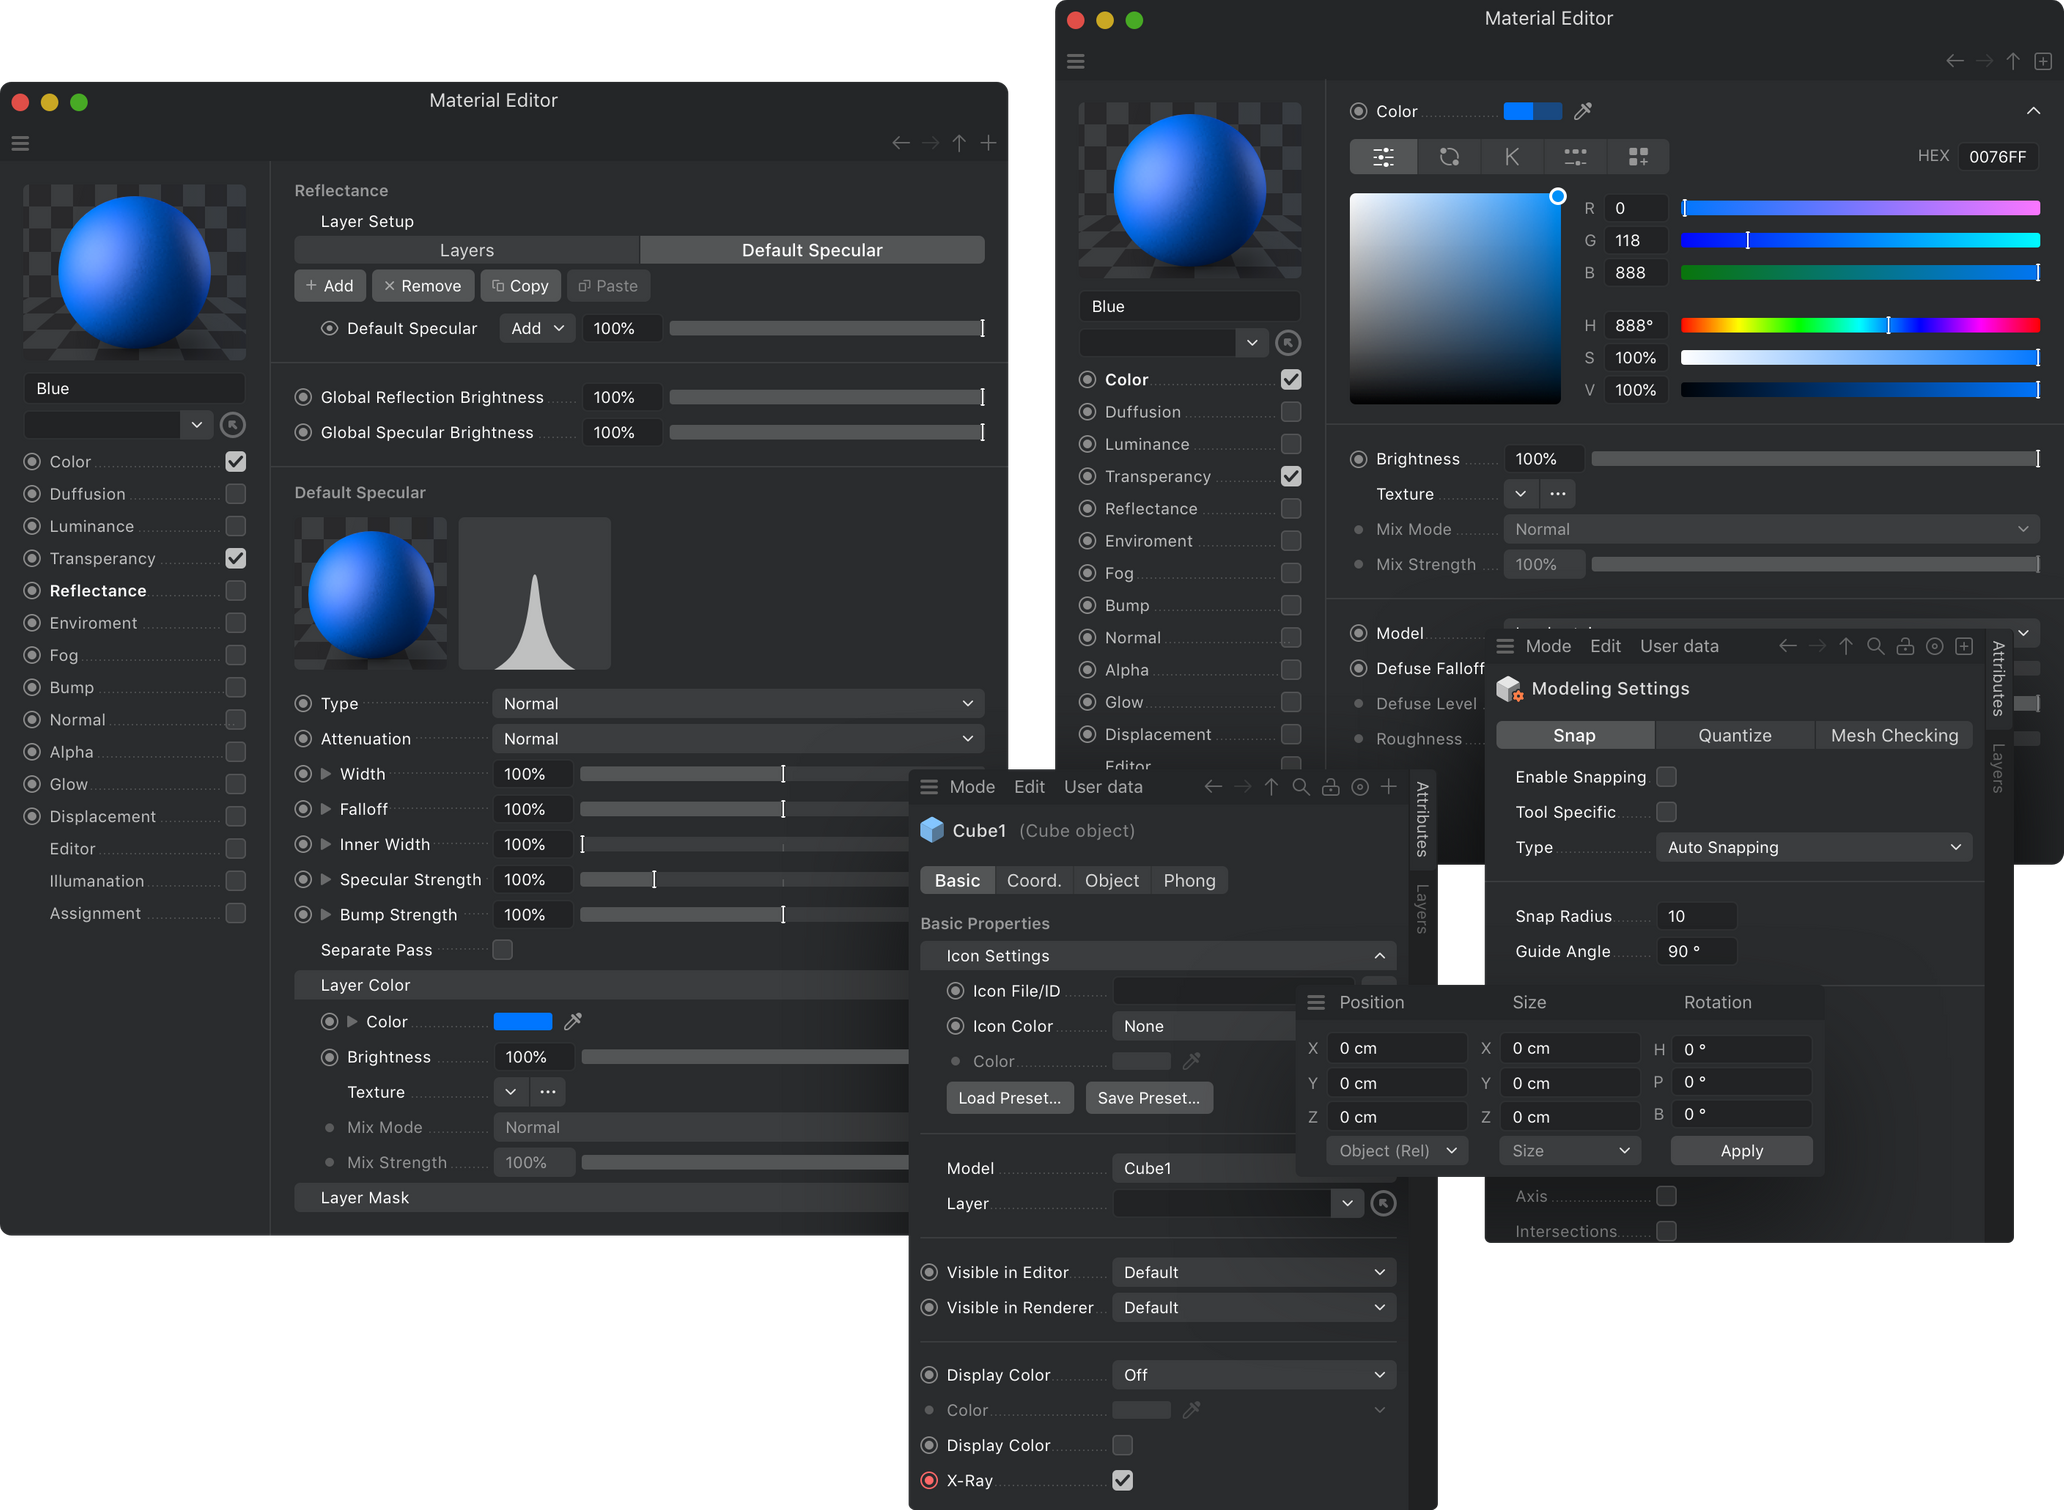
Task: Enable the Reflectance channel checkbox
Action: point(235,590)
